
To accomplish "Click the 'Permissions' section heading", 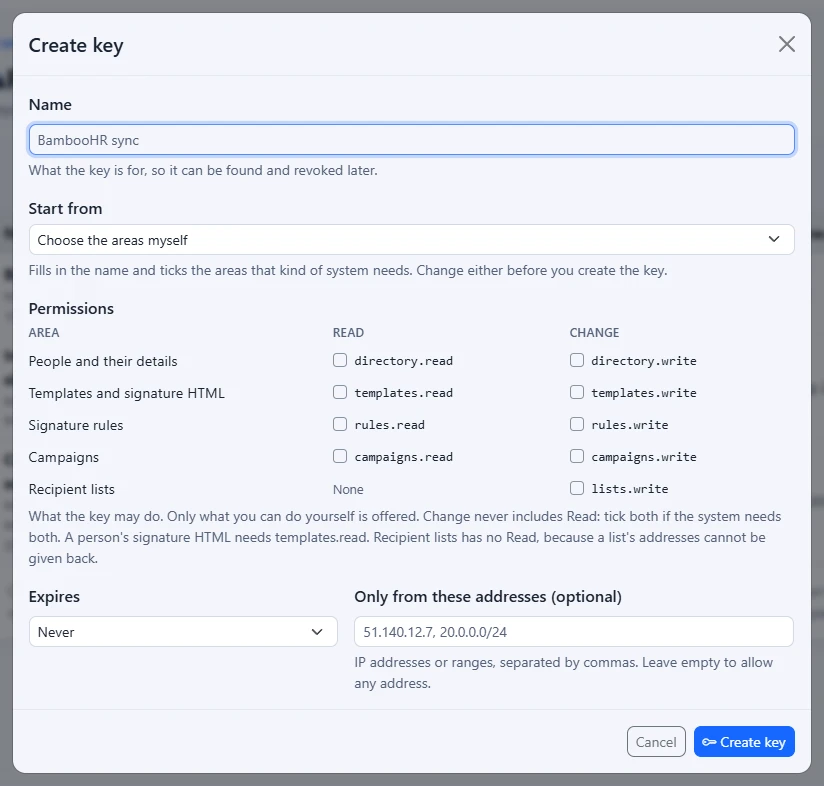I will pyautogui.click(x=71, y=308).
